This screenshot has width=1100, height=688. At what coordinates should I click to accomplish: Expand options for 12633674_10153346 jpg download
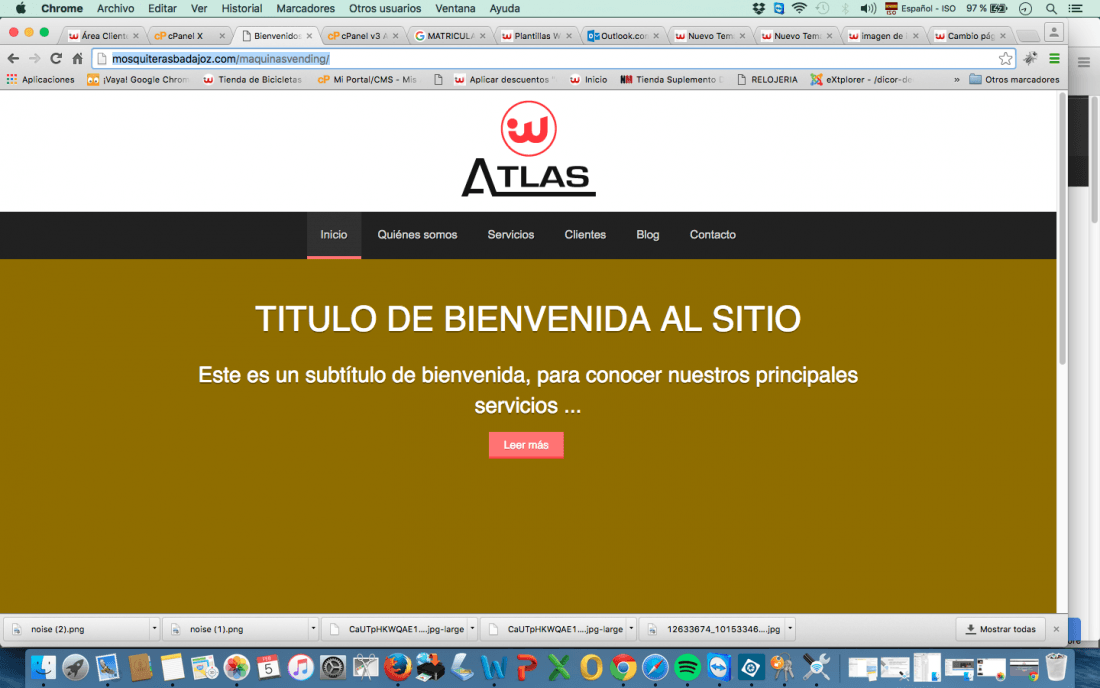[x=790, y=628]
